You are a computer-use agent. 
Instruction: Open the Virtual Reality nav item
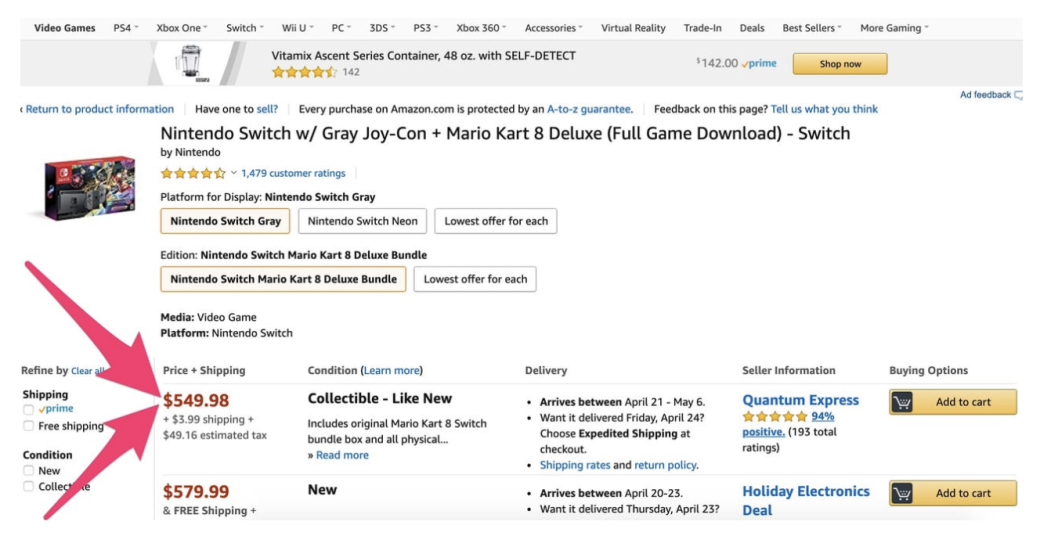pos(633,28)
